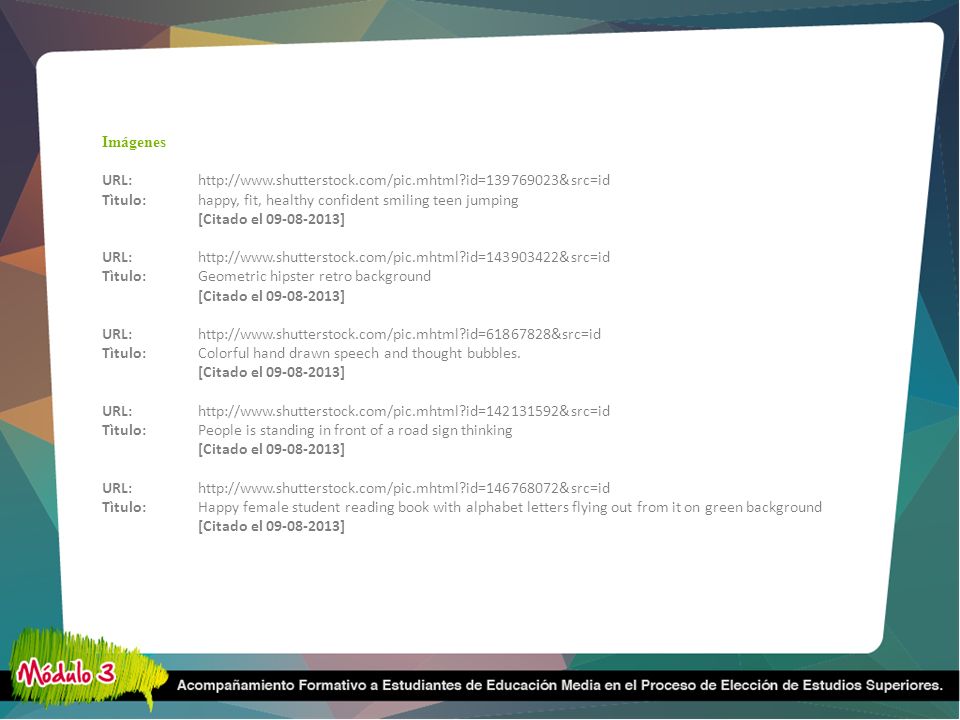
Task: Click the Shutterstock URL with id=139769023
Action: (403, 180)
